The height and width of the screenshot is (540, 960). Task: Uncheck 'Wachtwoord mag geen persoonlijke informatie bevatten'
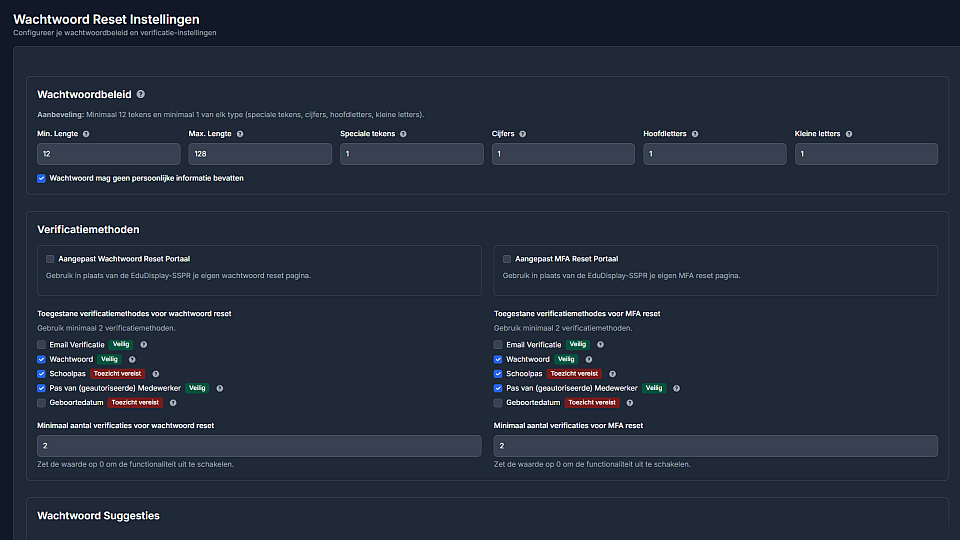pyautogui.click(x=42, y=179)
